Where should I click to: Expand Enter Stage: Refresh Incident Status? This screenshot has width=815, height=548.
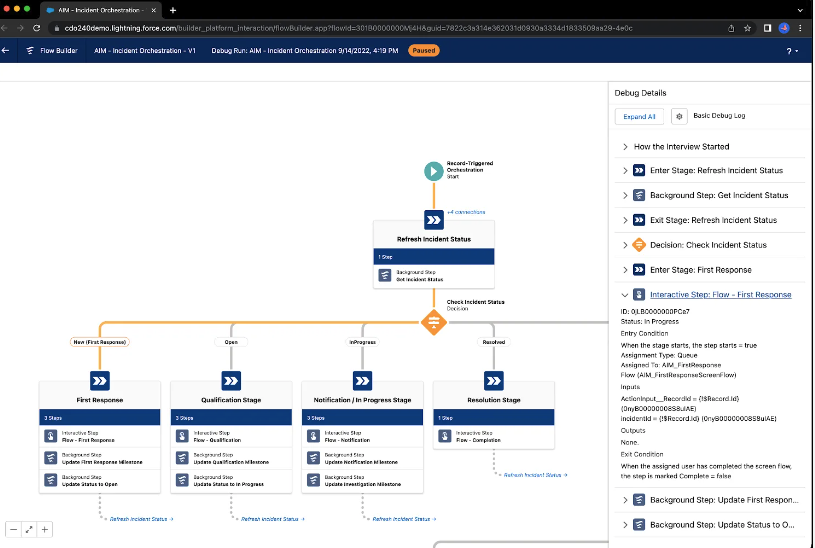625,171
